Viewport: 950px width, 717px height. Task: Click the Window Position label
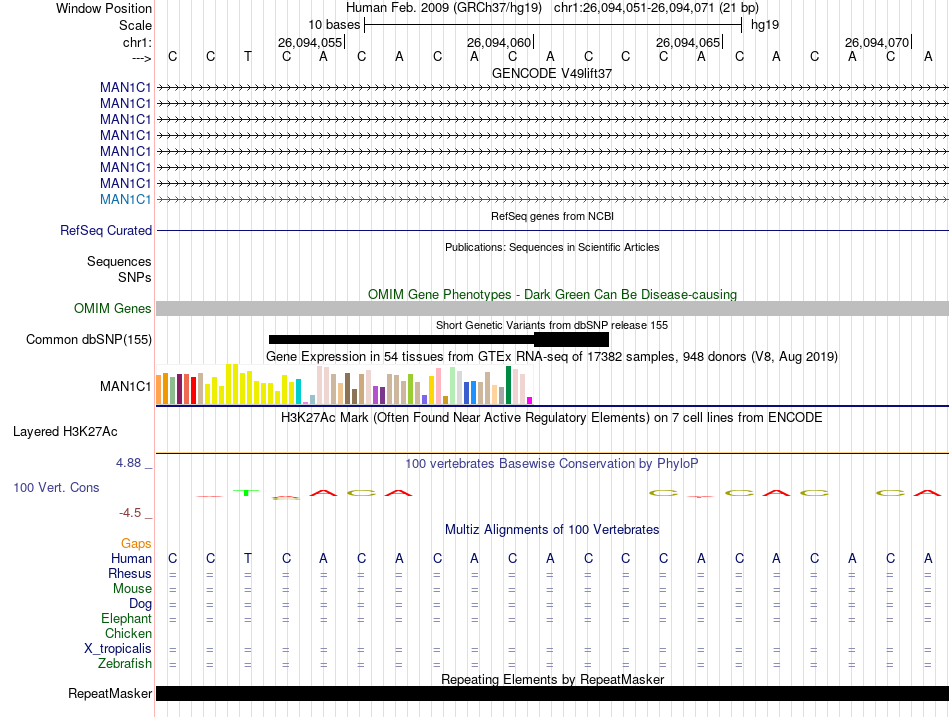pyautogui.click(x=104, y=8)
